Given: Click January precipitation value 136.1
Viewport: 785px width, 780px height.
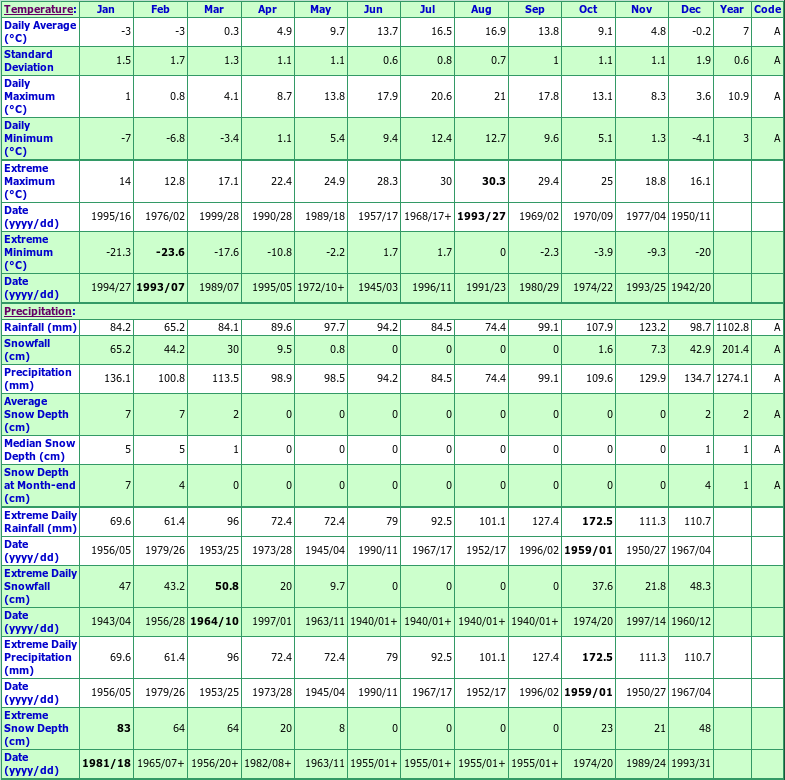Looking at the screenshot, I should click(x=118, y=378).
